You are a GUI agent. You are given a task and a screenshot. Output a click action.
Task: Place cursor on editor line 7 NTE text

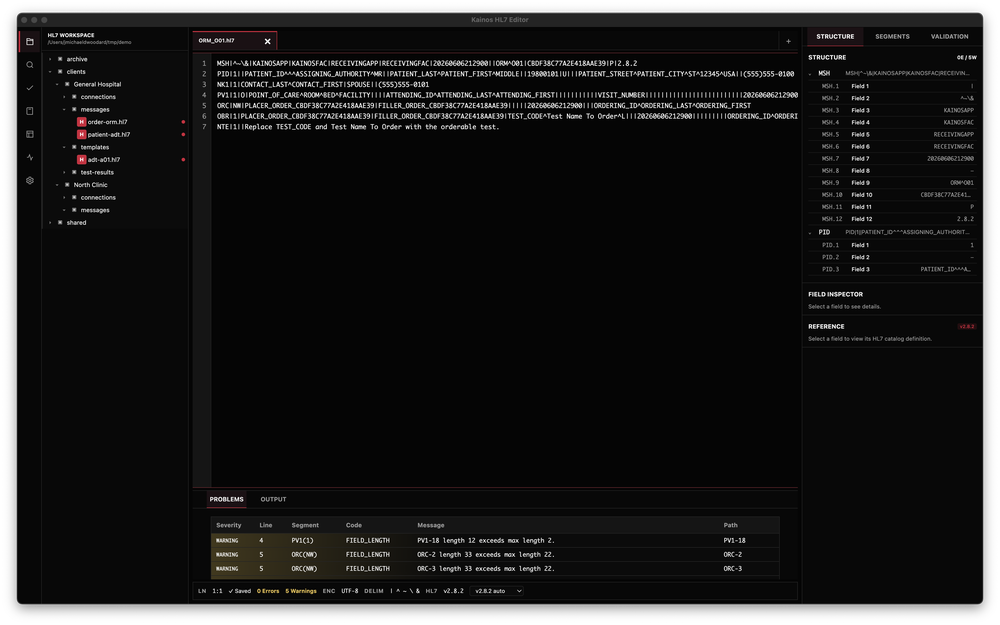[x=357, y=127]
